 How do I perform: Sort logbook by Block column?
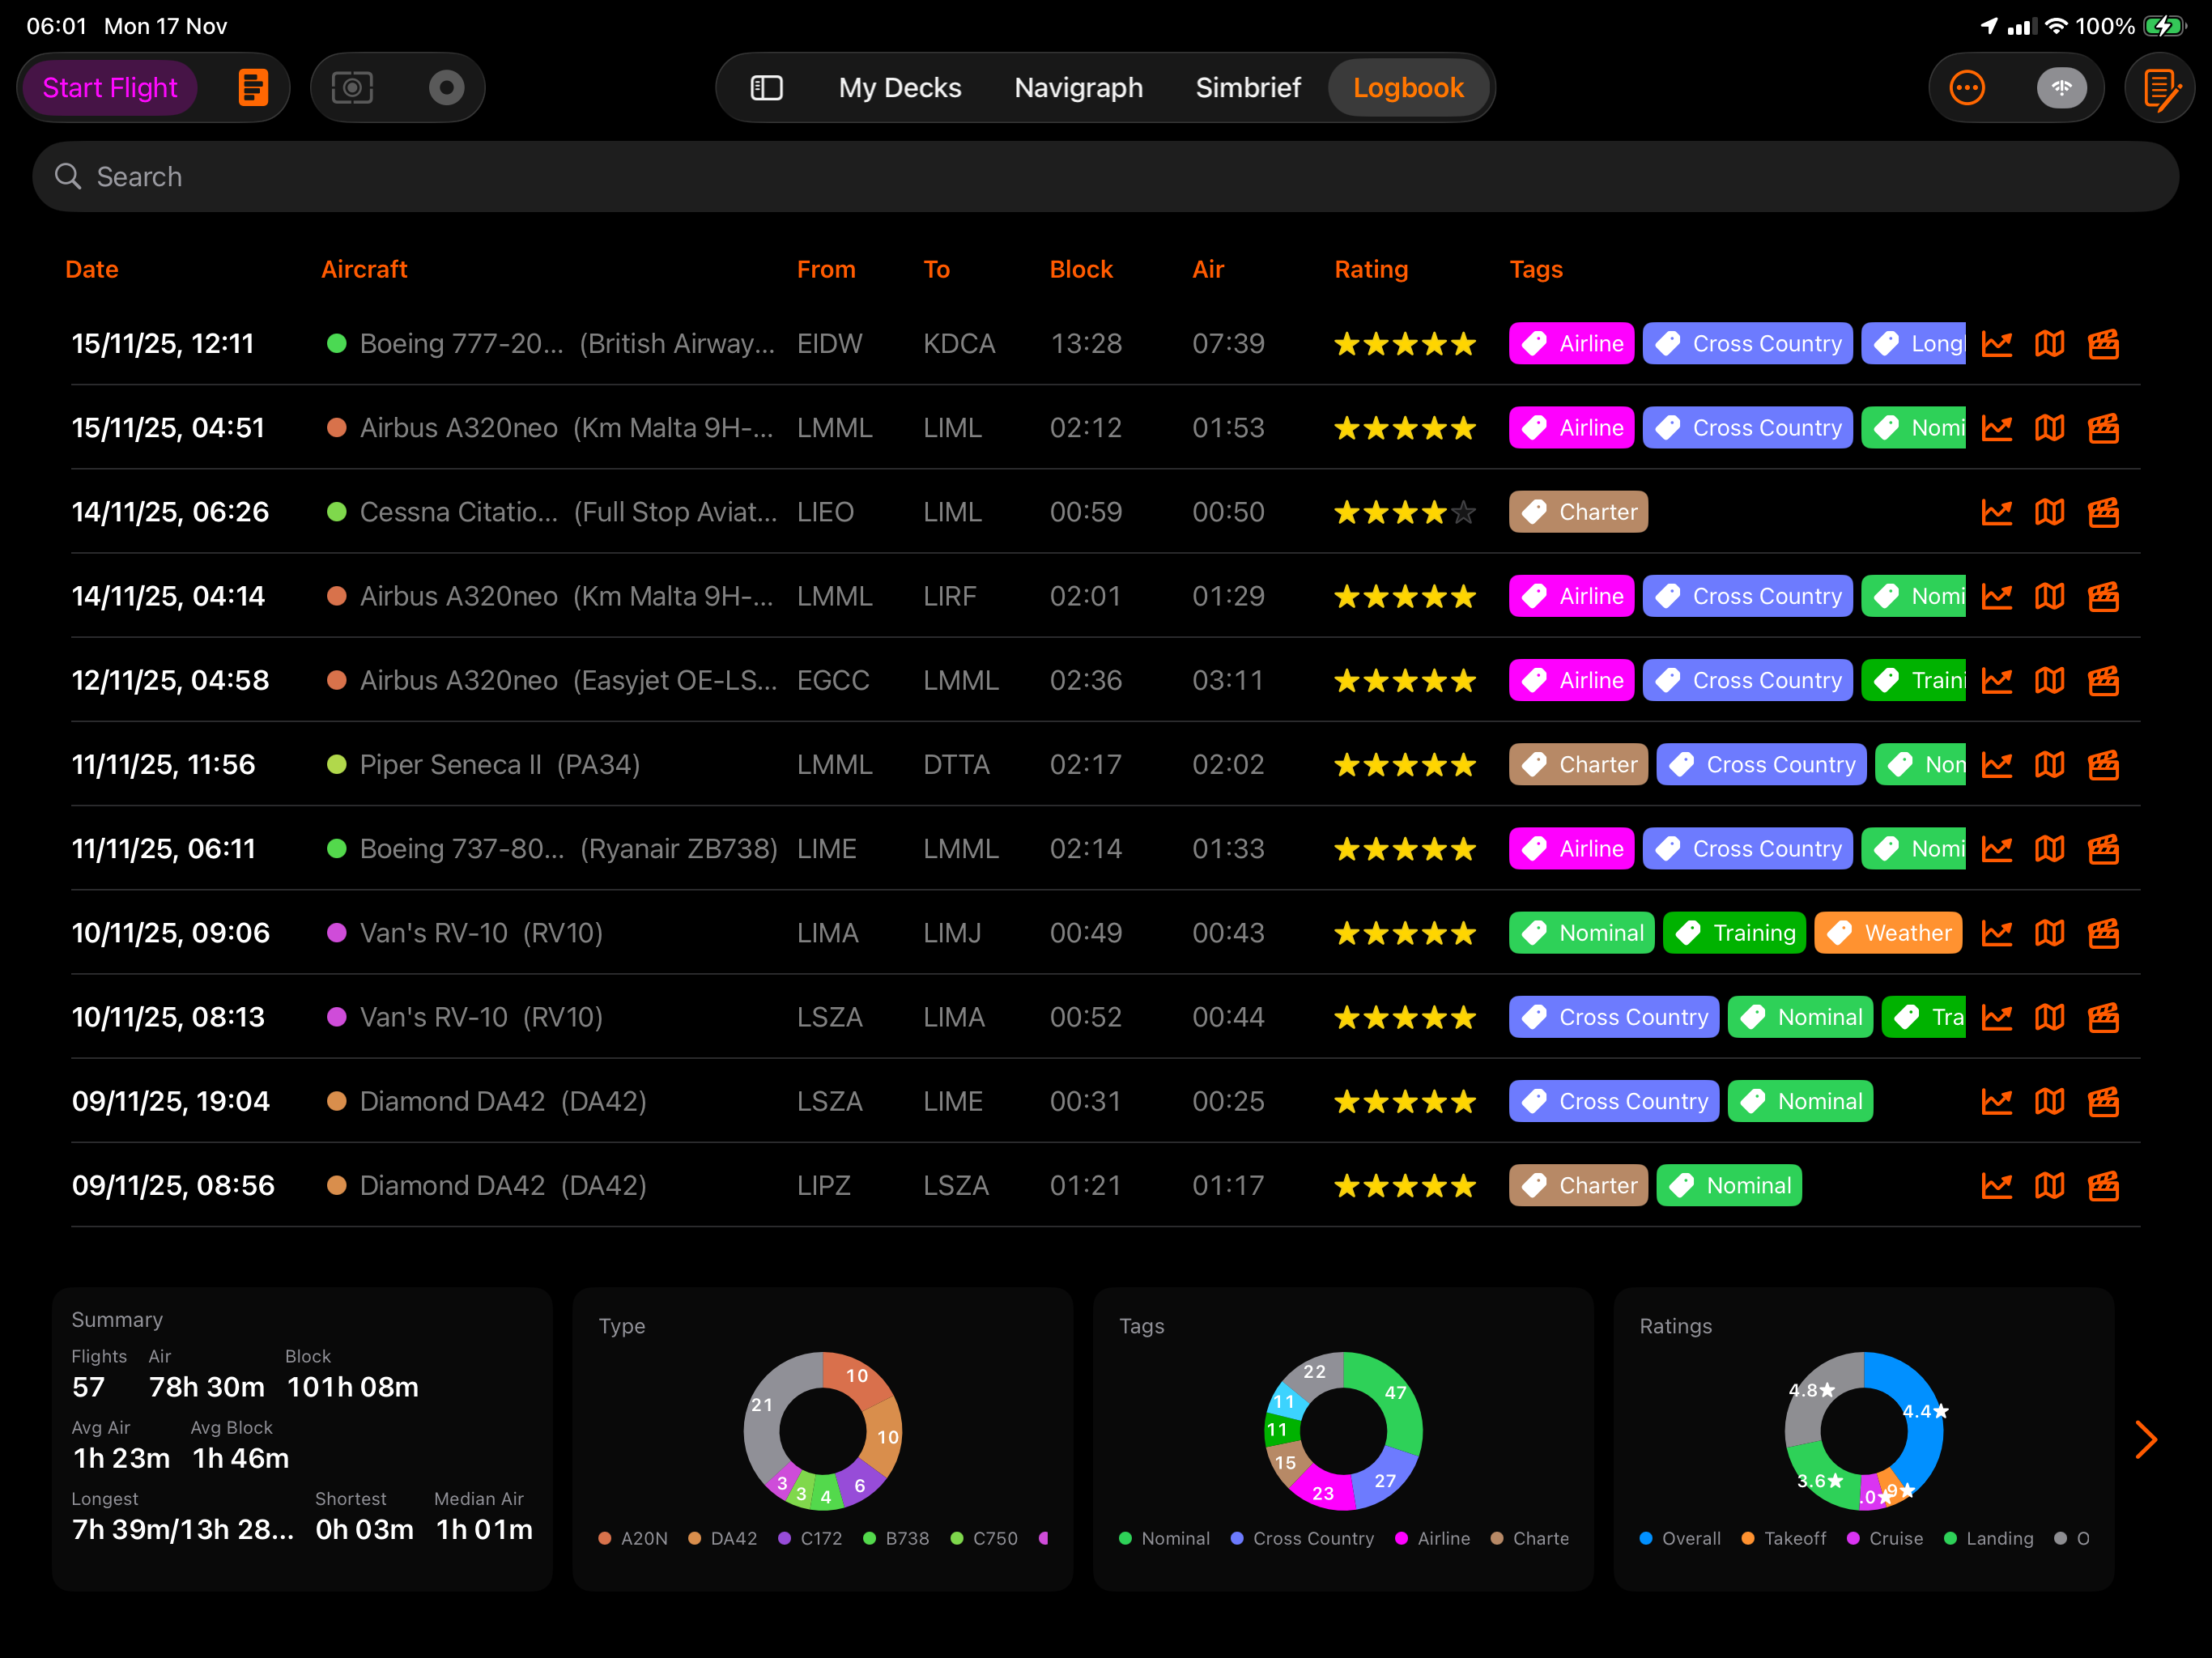coord(1081,269)
